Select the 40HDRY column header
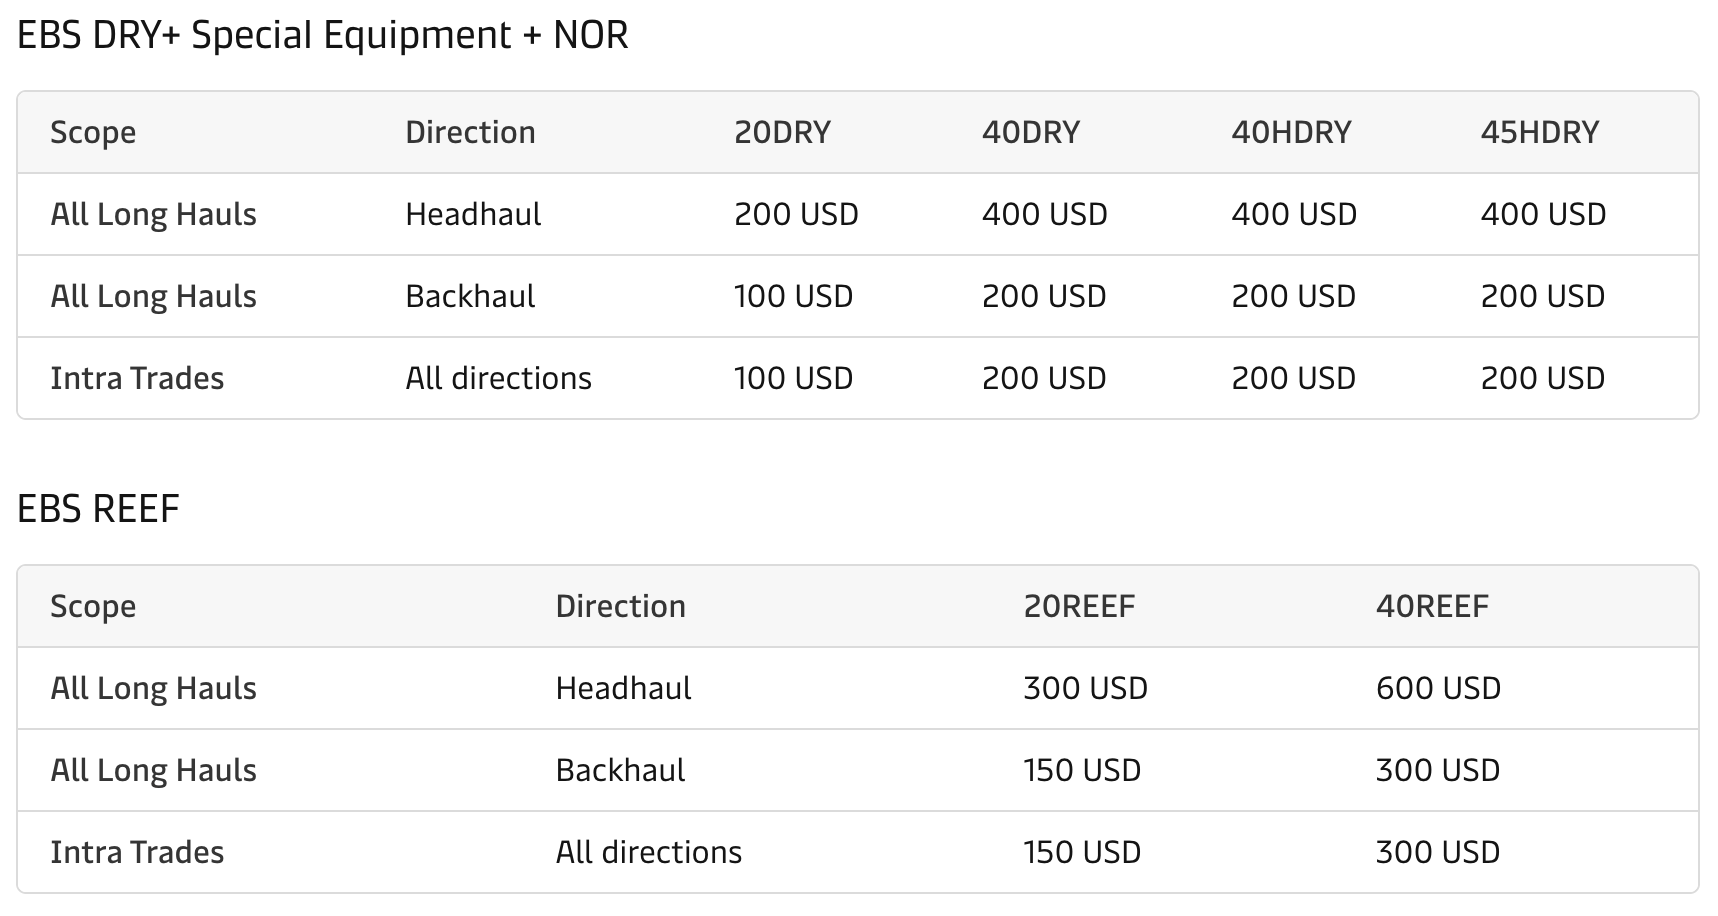The height and width of the screenshot is (916, 1718). (1290, 133)
